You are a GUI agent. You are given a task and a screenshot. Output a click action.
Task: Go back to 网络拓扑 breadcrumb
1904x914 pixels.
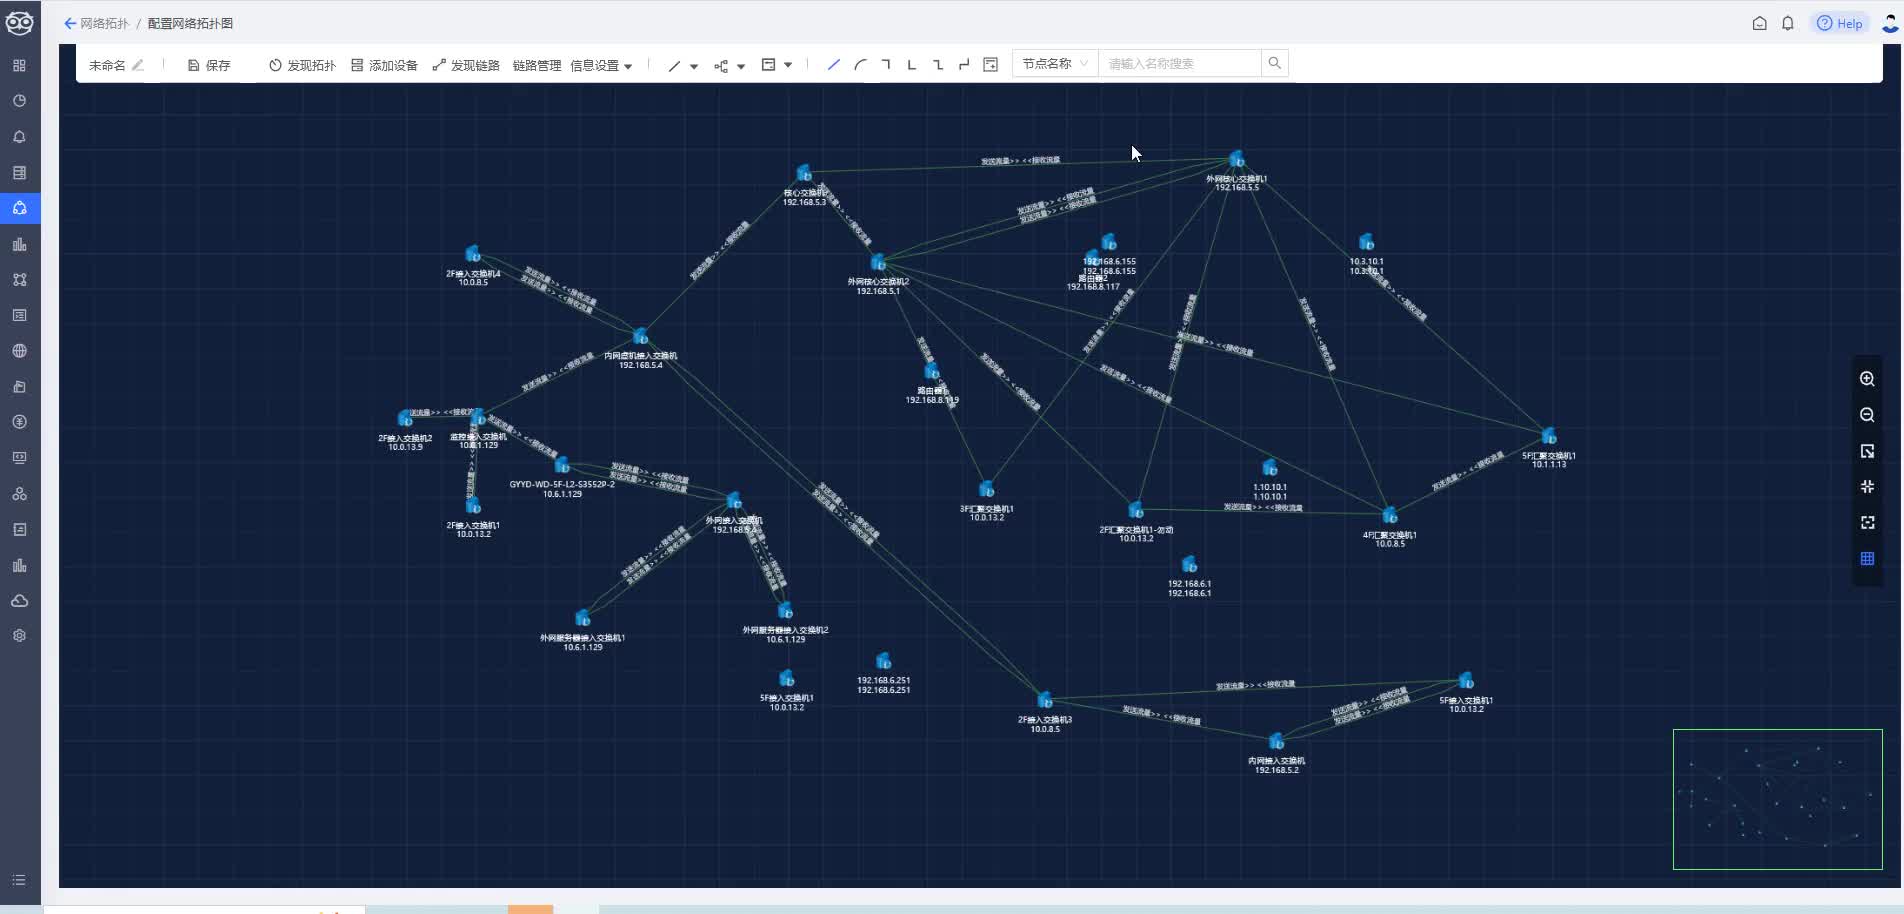97,23
